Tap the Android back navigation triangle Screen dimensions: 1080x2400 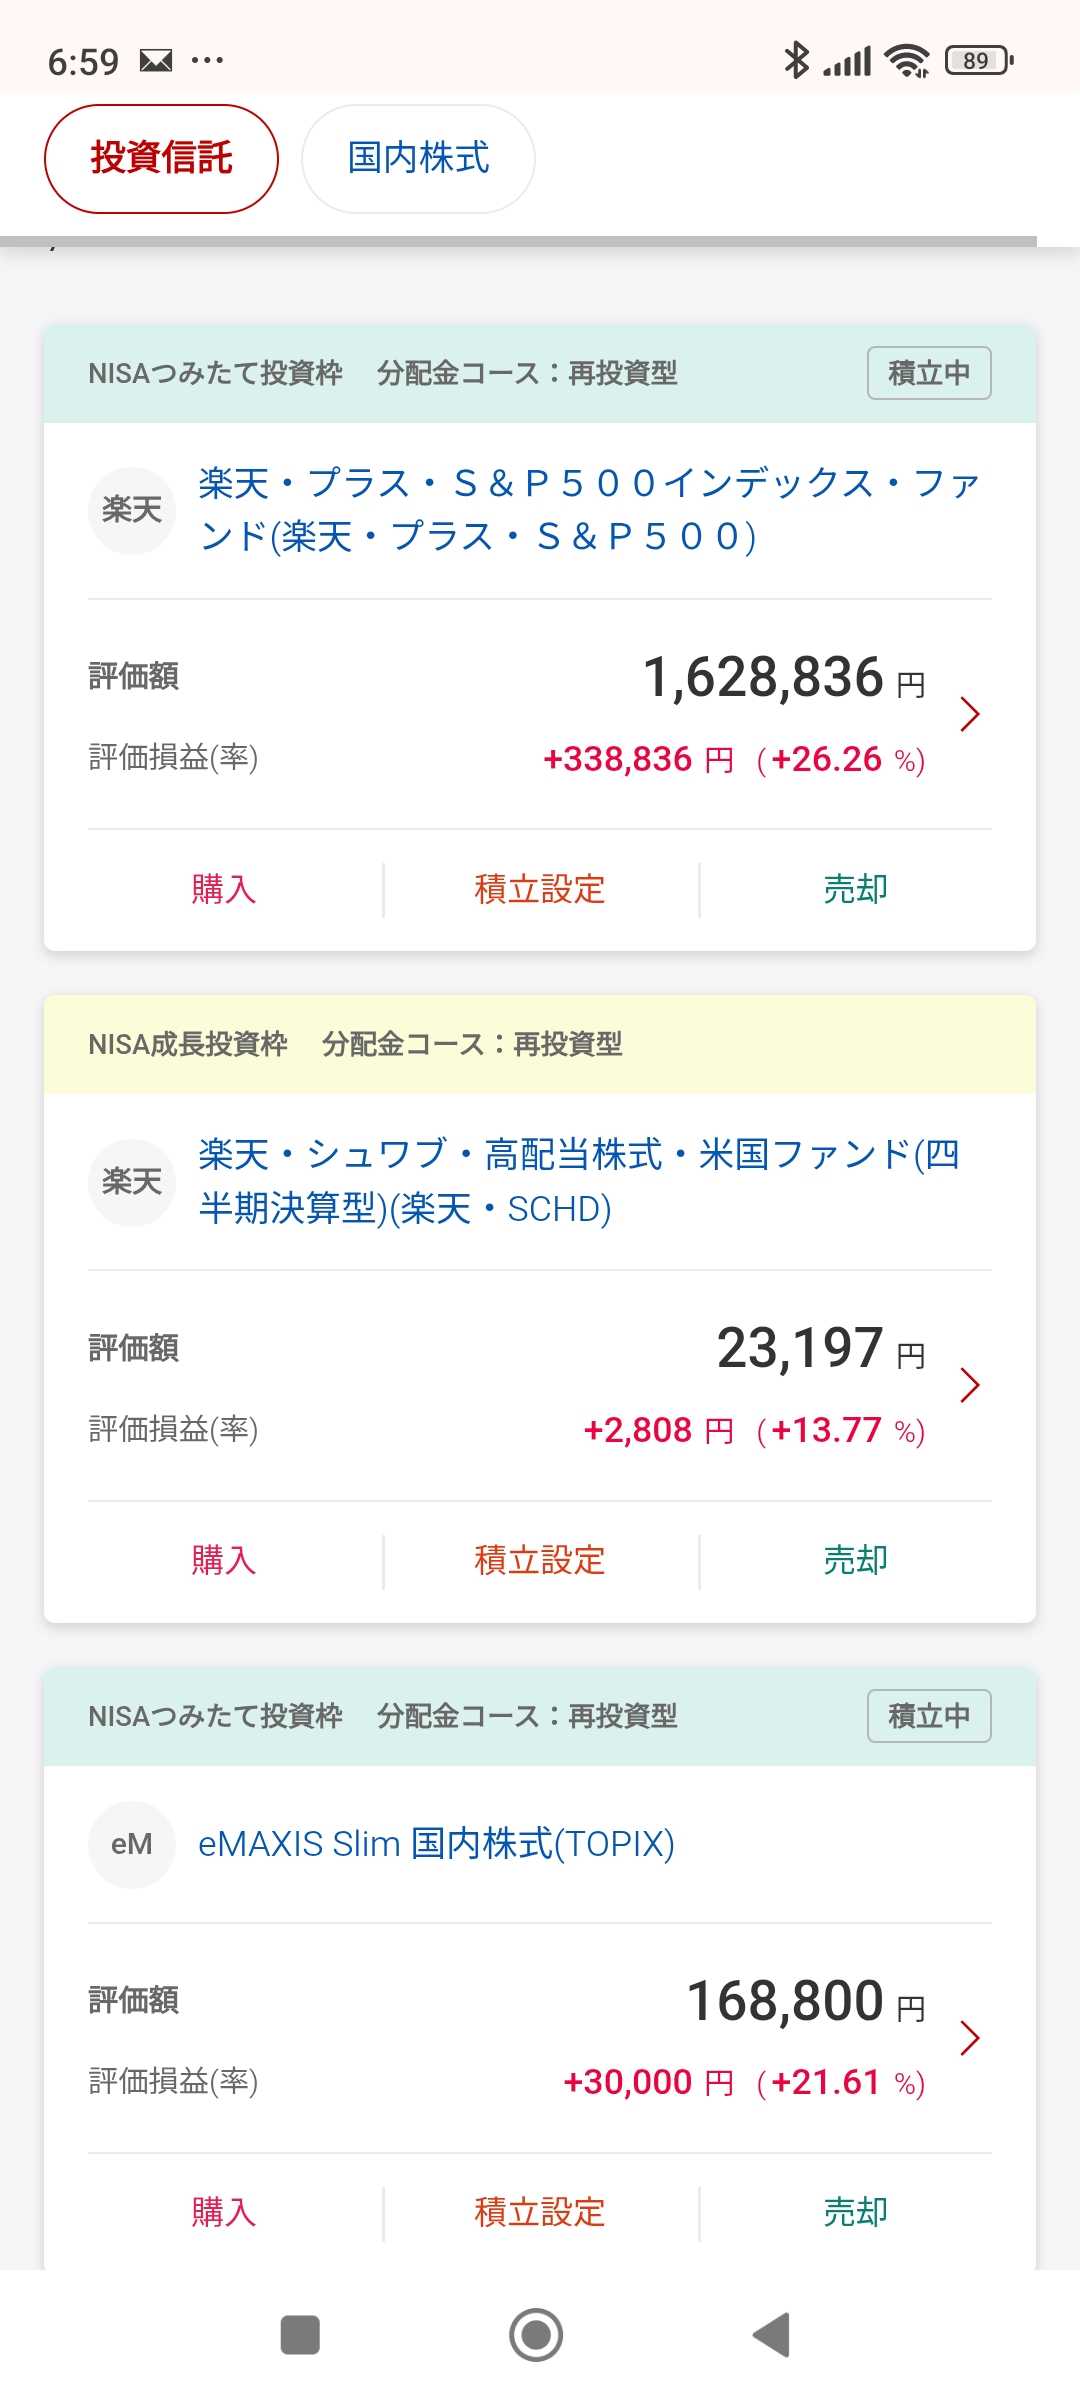tap(772, 2335)
